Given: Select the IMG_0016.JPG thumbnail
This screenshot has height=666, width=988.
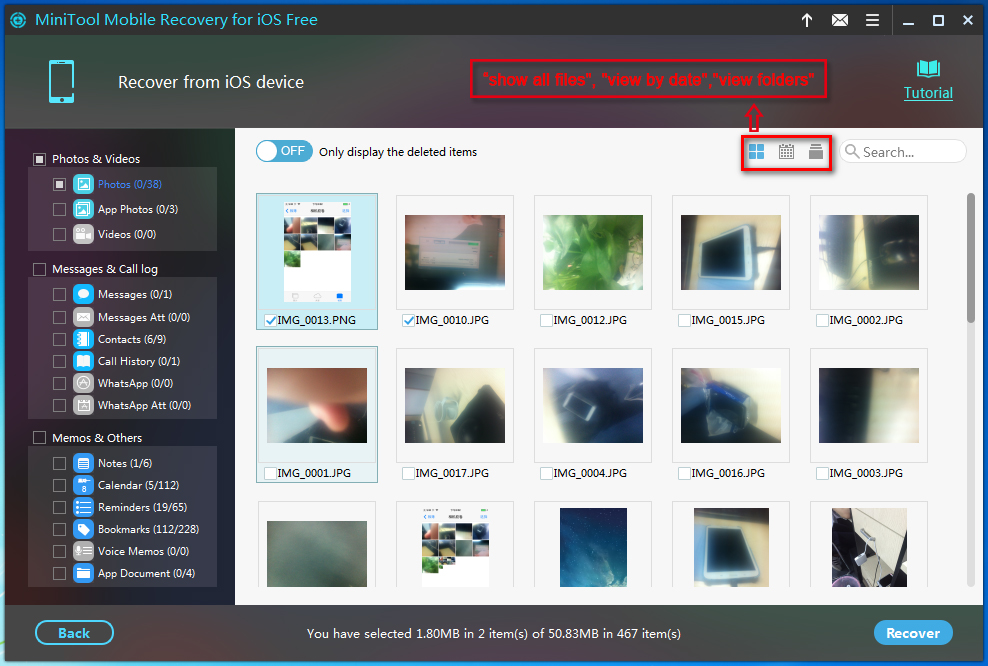Looking at the screenshot, I should (731, 405).
